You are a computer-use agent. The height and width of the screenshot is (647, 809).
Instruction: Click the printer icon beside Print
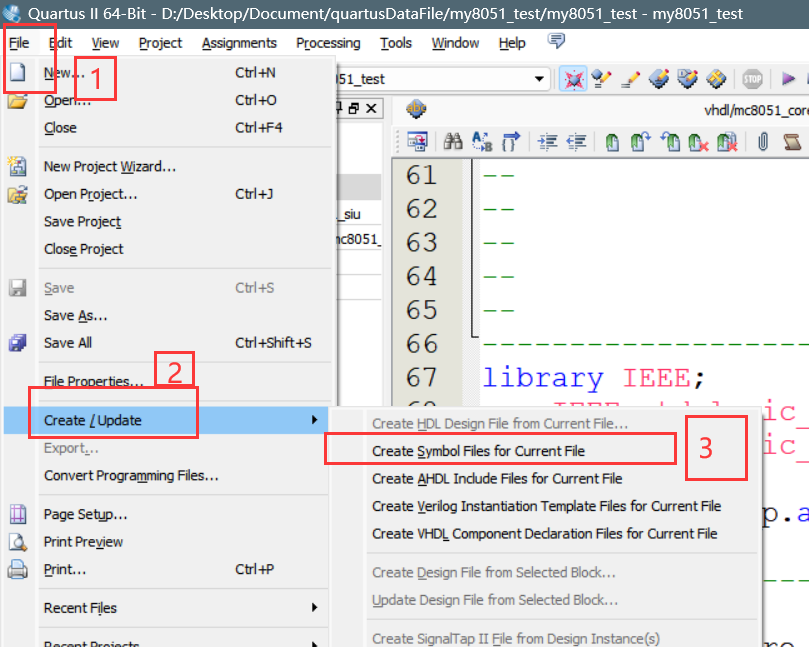(18, 569)
